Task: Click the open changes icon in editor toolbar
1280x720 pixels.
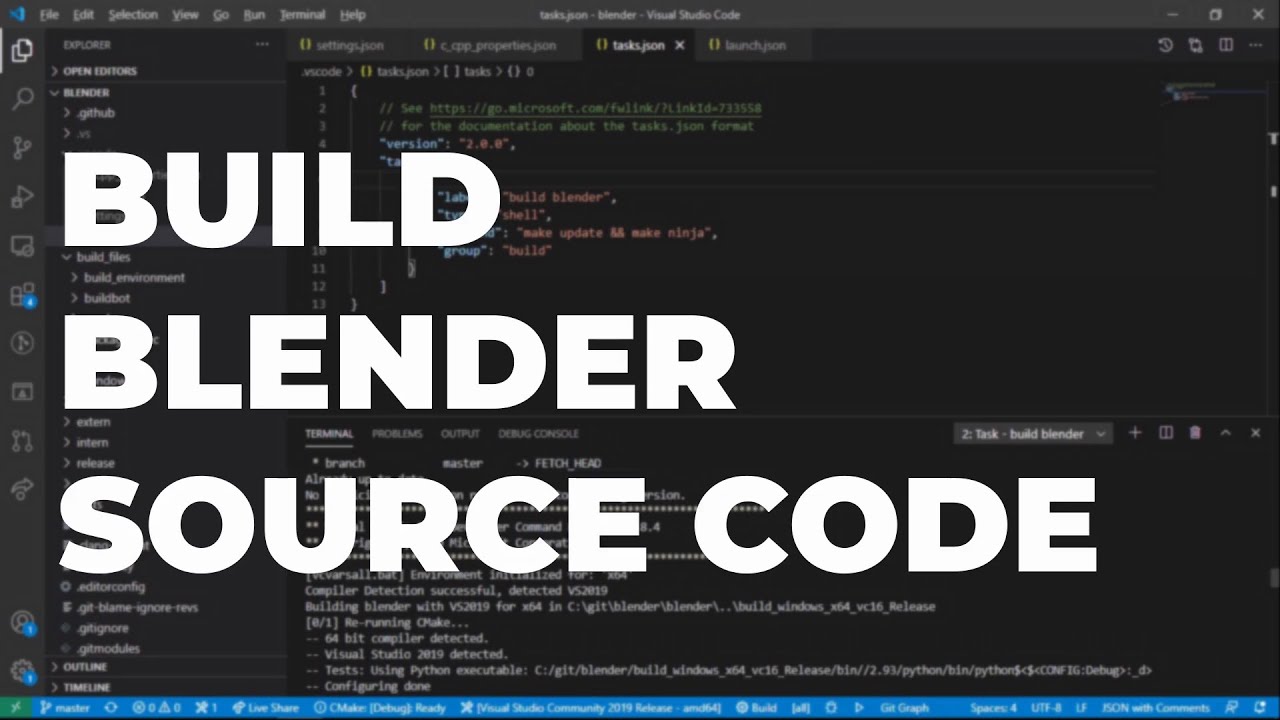Action: [1195, 45]
